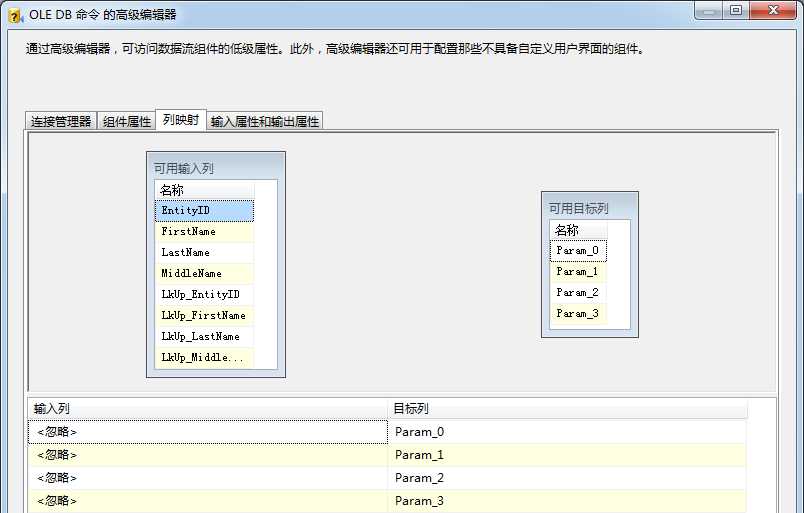Minimize the advanced editor window
Image resolution: width=804 pixels, height=513 pixels.
pos(709,10)
